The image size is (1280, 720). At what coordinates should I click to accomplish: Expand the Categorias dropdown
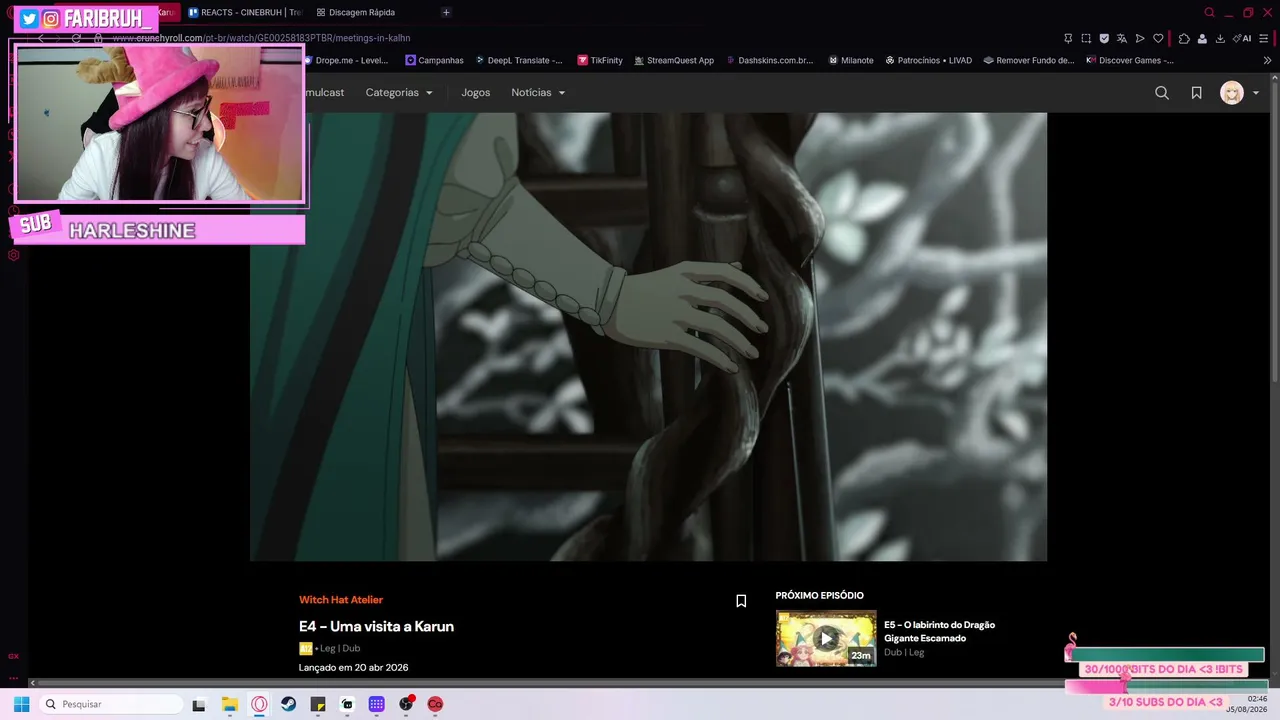pos(399,92)
